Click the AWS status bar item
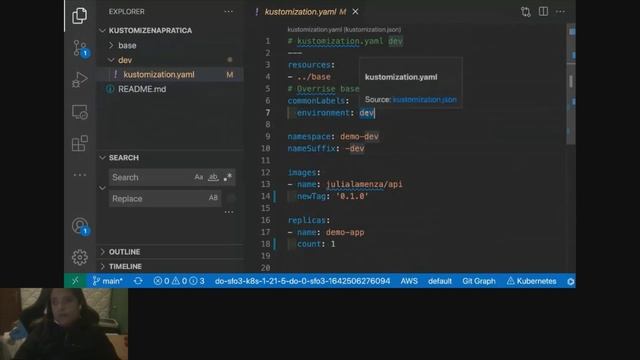The width and height of the screenshot is (640, 360). point(409,281)
